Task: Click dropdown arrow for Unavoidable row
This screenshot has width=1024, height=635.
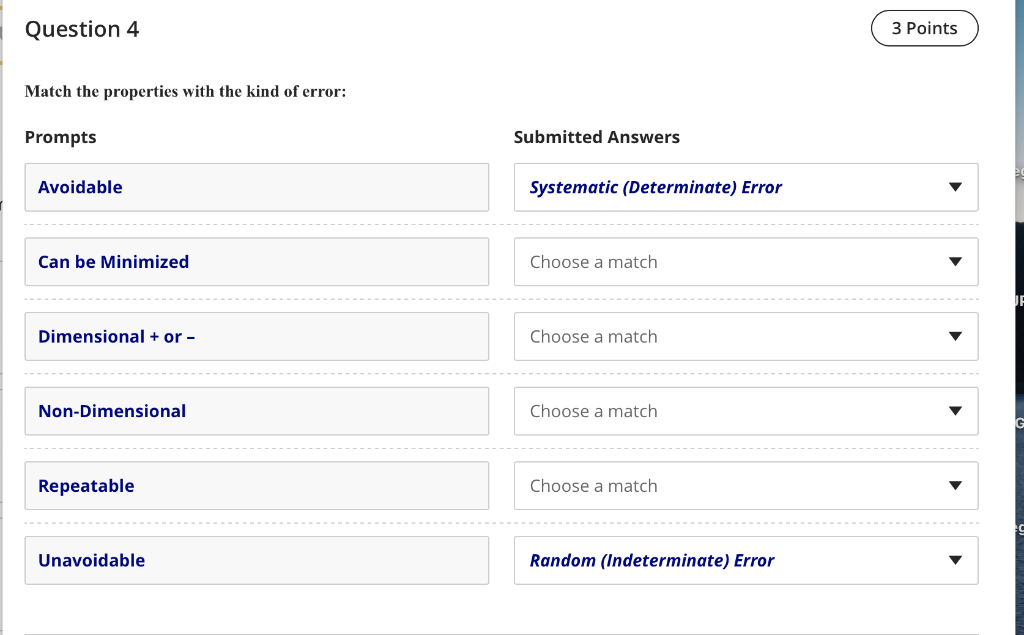Action: (954, 560)
